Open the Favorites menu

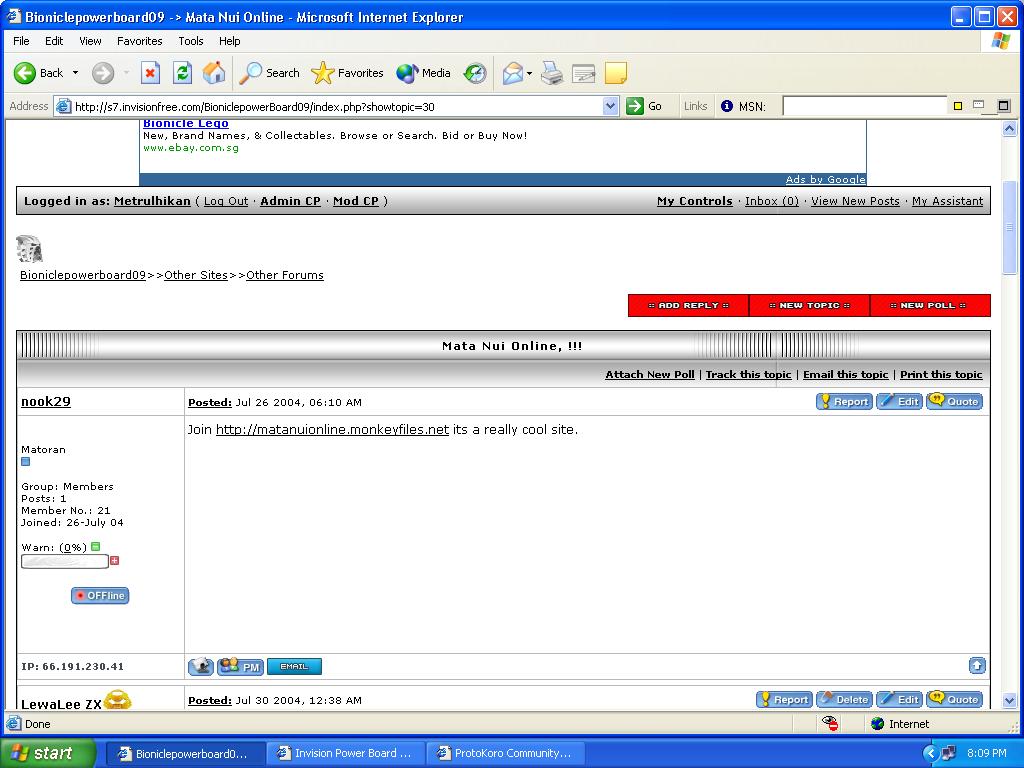139,41
